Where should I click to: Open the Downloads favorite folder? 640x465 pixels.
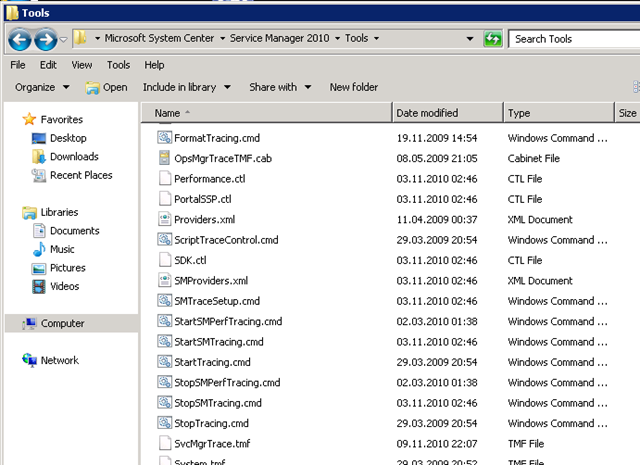coord(73,157)
